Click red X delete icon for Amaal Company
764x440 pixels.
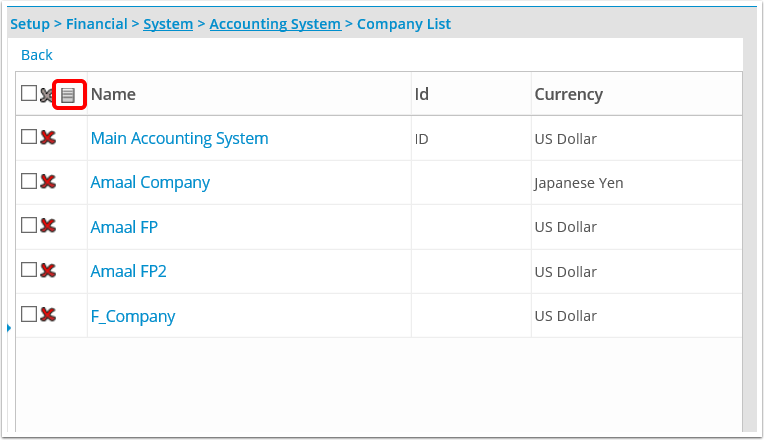click(48, 182)
